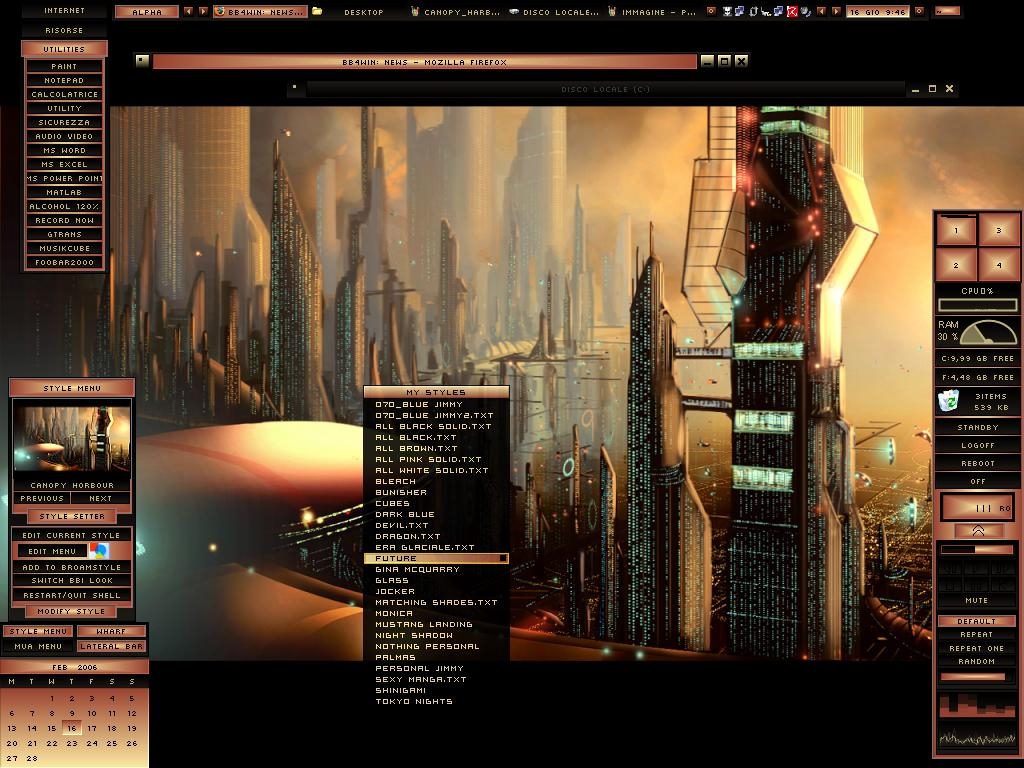Select the Repeat One playback mode
Image resolution: width=1024 pixels, height=768 pixels.
click(977, 648)
